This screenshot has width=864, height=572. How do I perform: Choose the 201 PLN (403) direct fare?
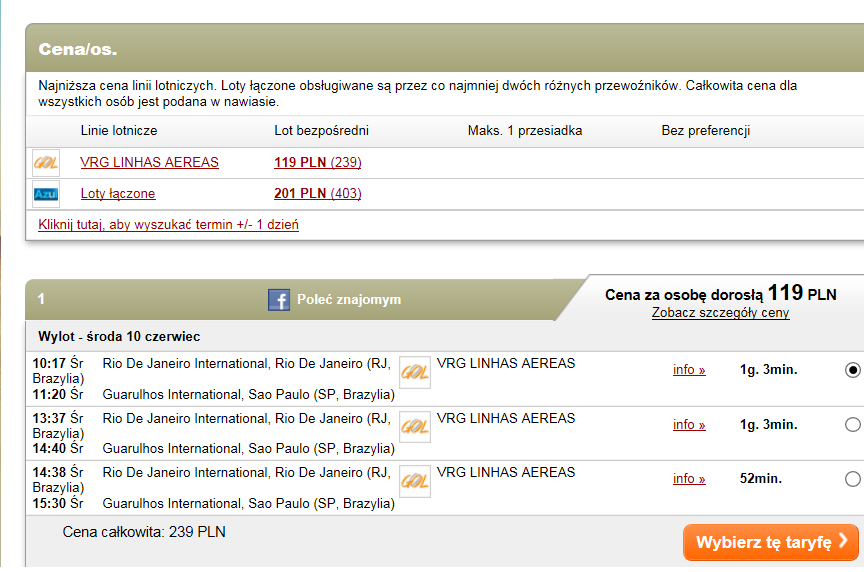tap(318, 194)
